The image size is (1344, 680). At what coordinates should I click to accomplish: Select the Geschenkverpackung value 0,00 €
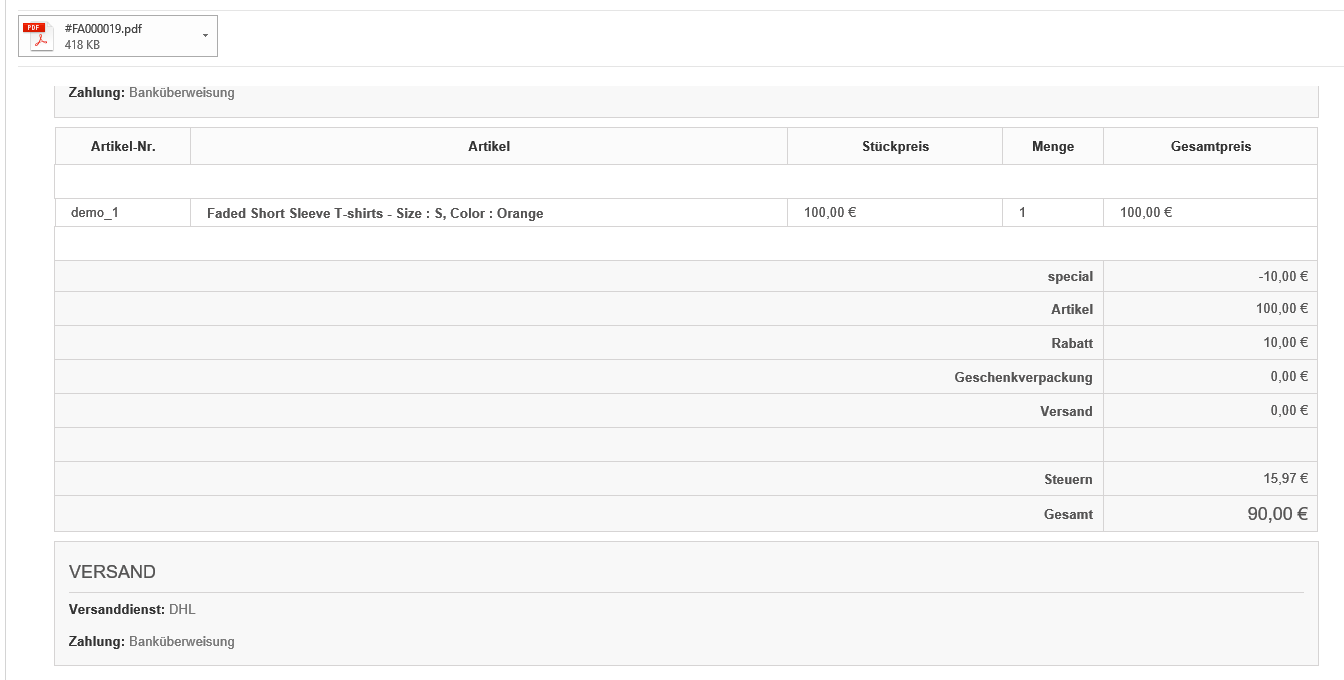1289,376
